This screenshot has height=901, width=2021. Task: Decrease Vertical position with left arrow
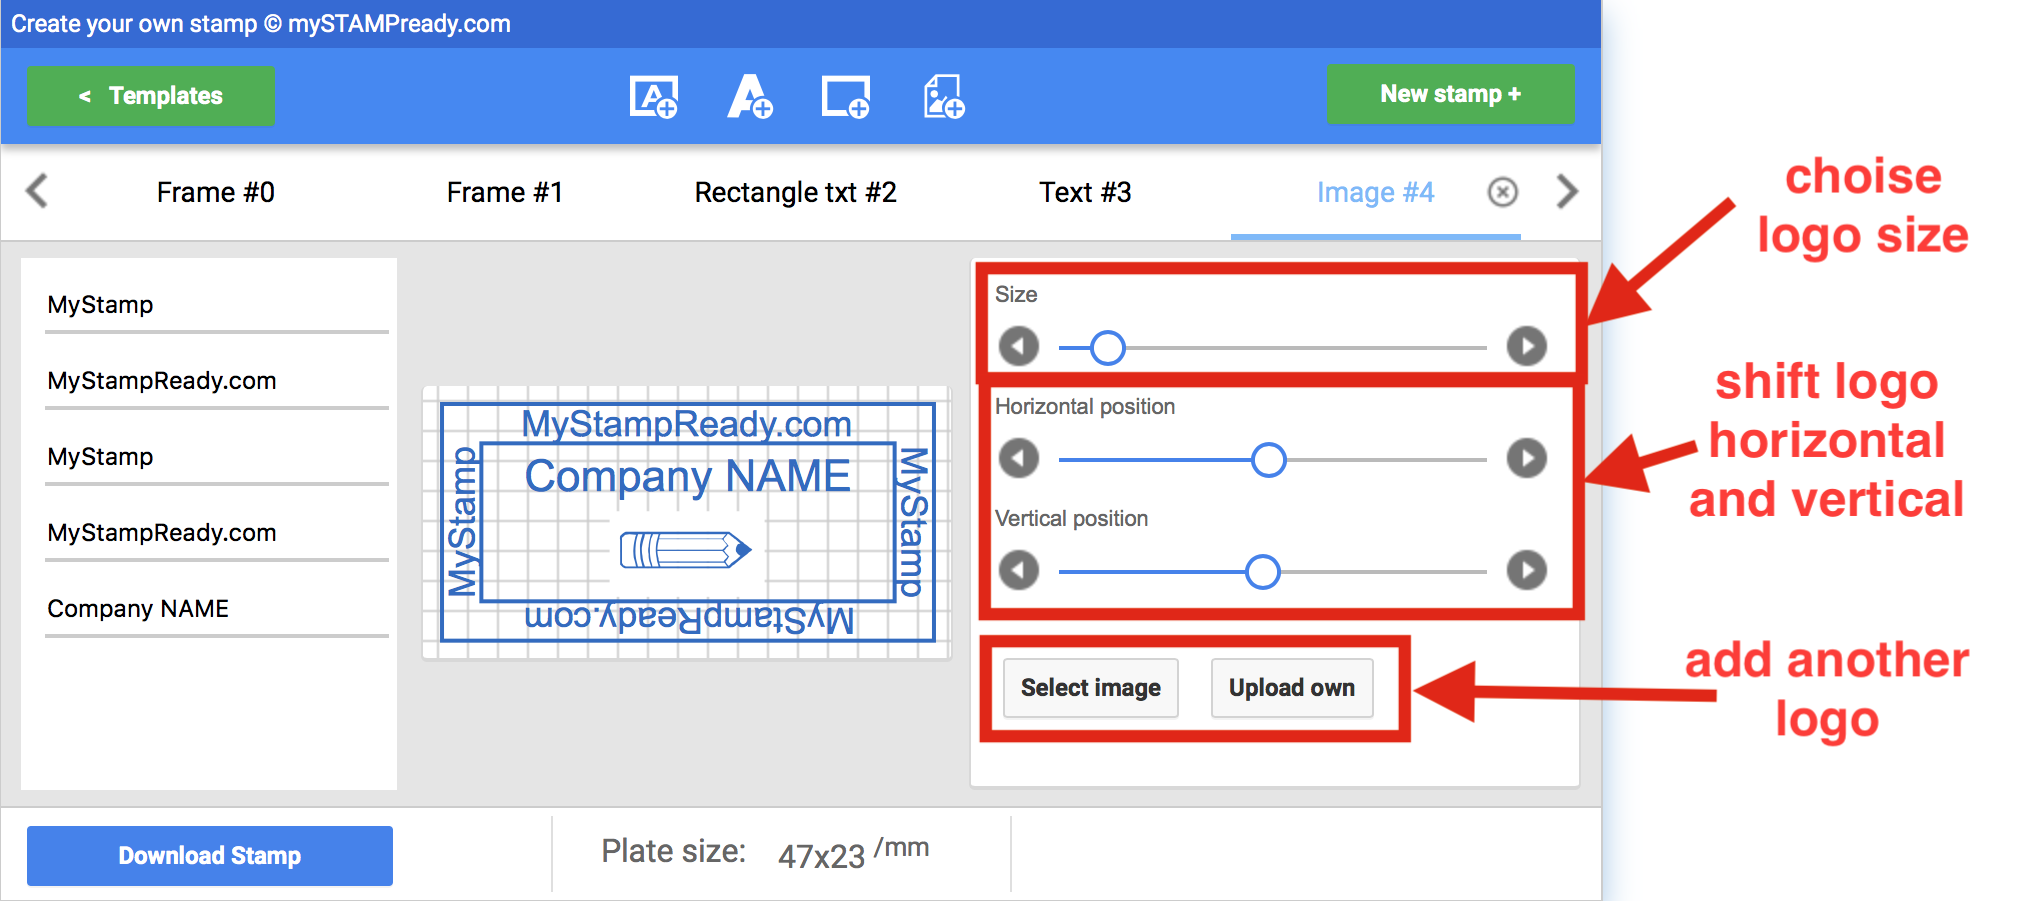click(1019, 571)
